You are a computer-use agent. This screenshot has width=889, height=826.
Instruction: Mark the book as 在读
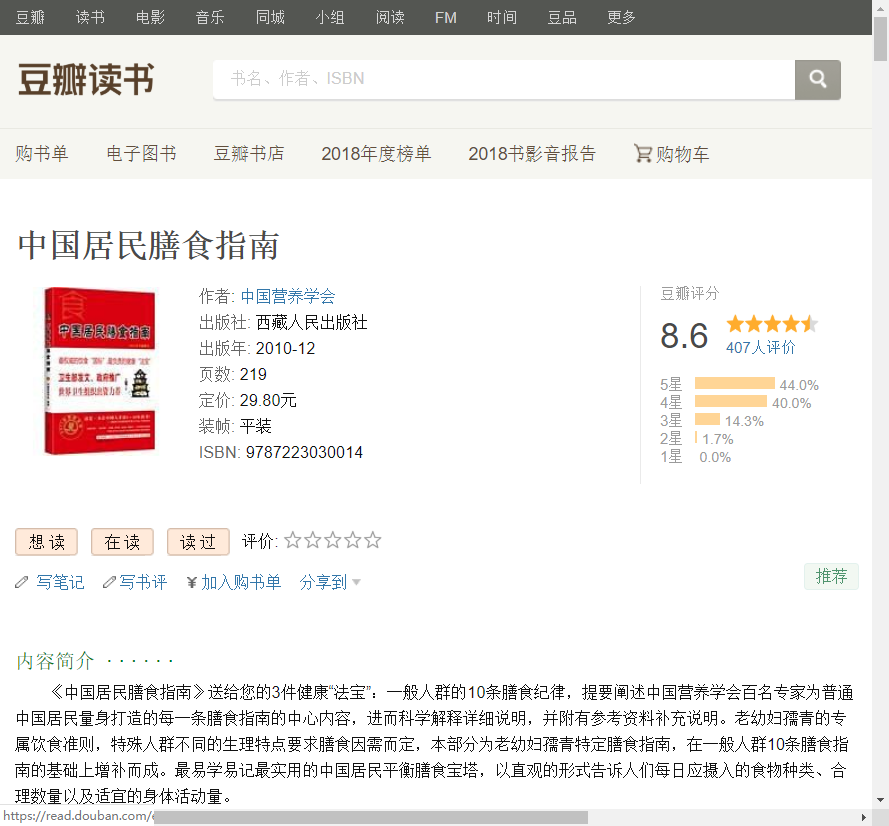click(x=122, y=542)
